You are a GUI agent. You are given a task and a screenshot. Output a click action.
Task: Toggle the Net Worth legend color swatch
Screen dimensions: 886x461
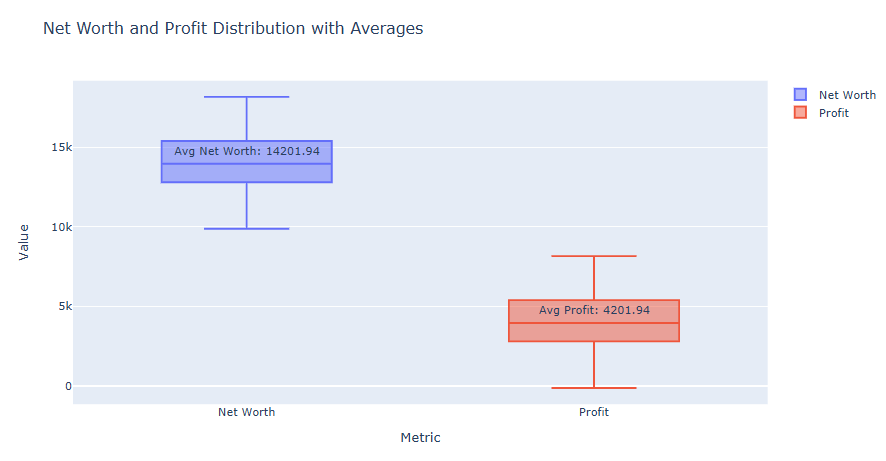click(x=800, y=94)
